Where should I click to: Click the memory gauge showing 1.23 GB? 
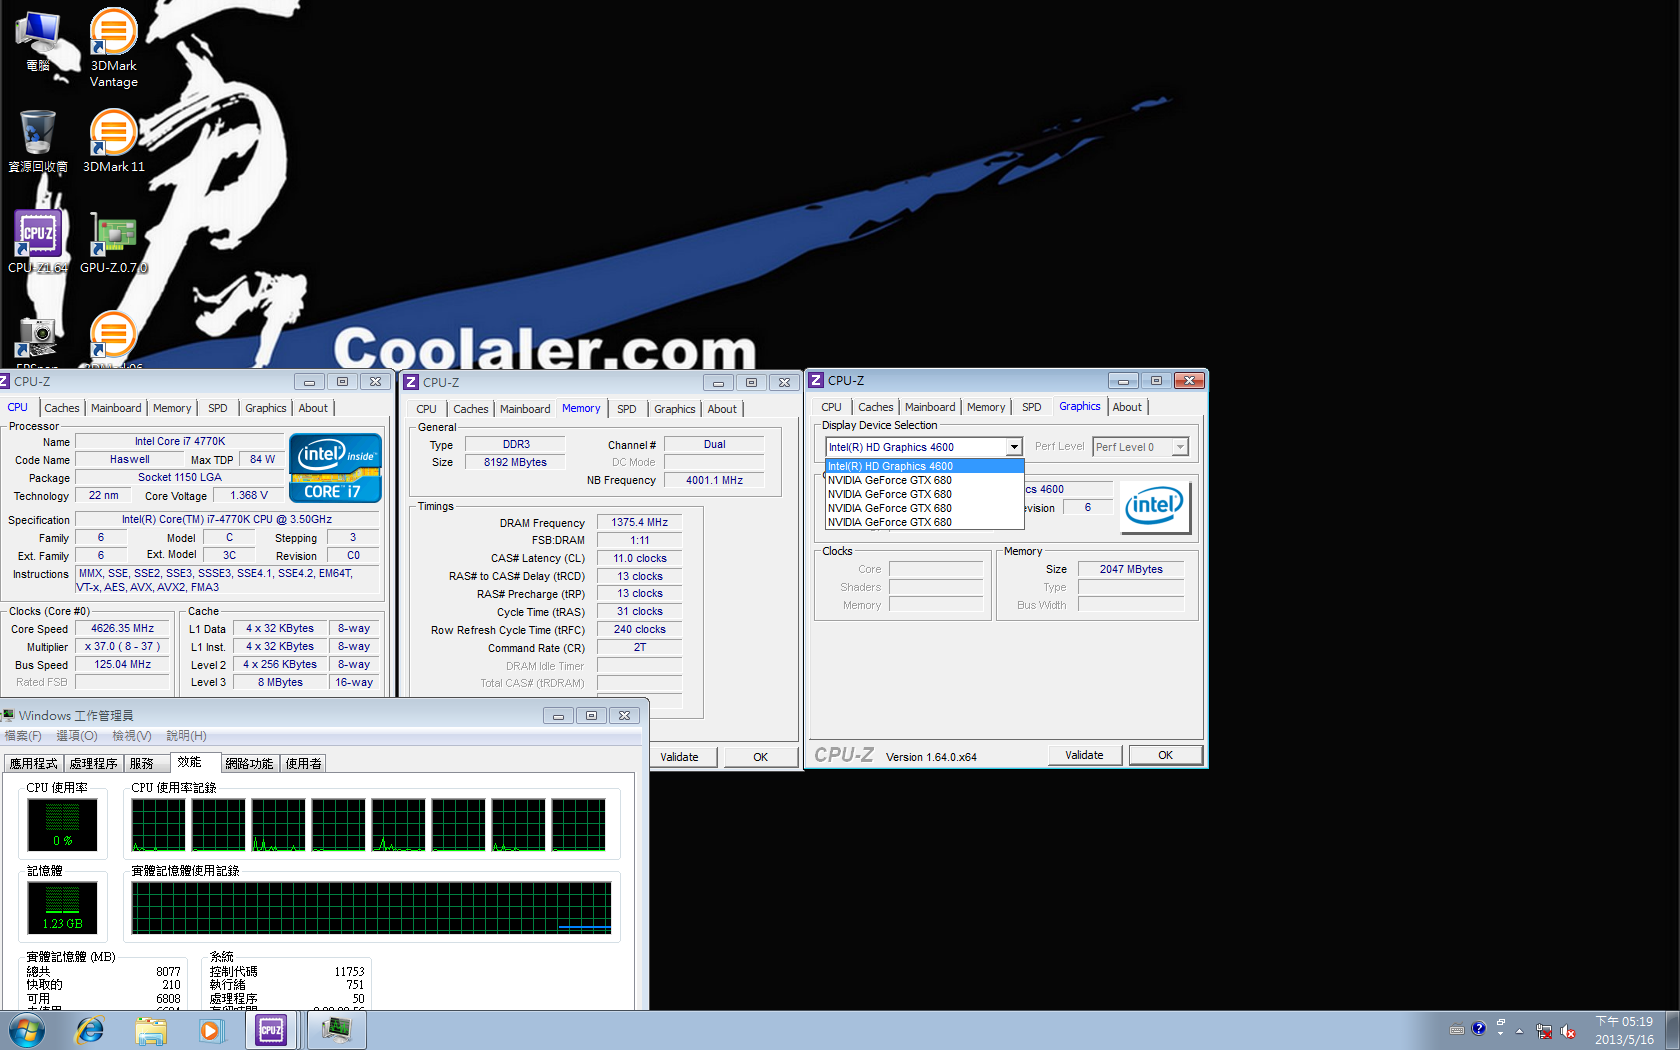click(62, 906)
